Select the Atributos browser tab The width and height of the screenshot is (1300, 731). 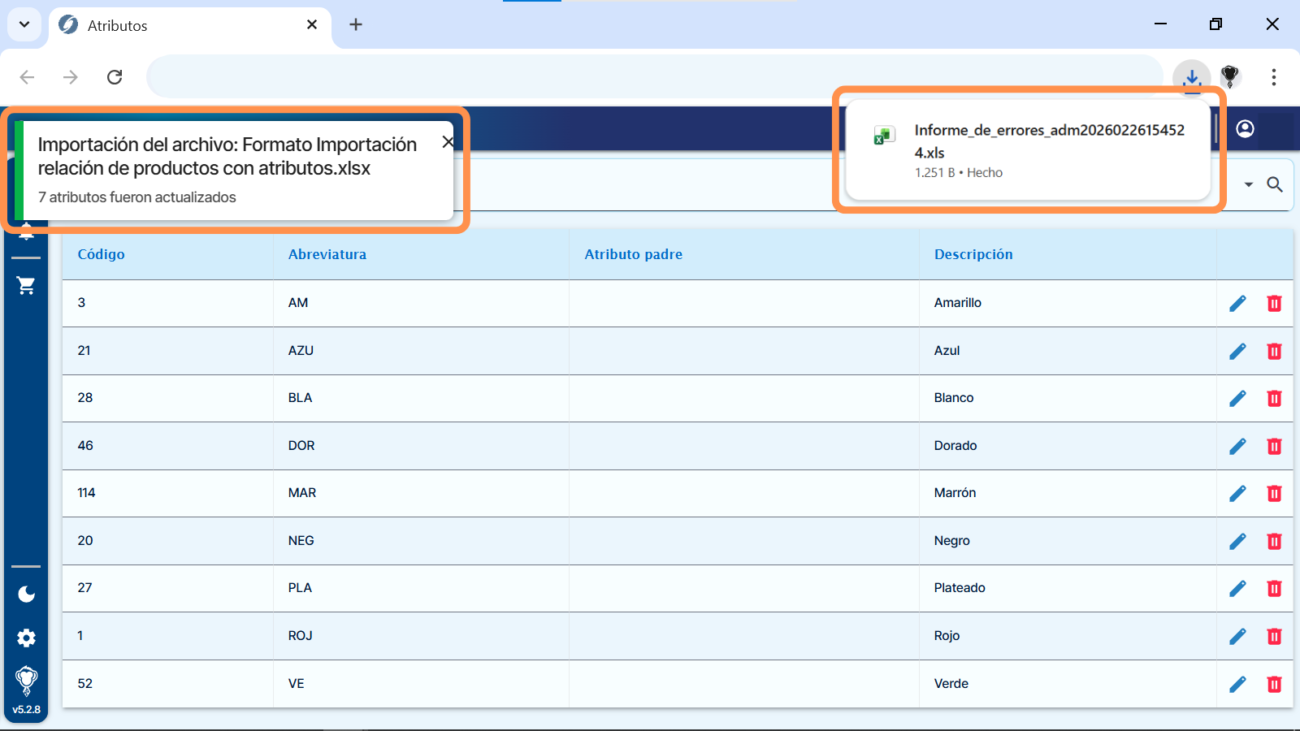tap(180, 25)
